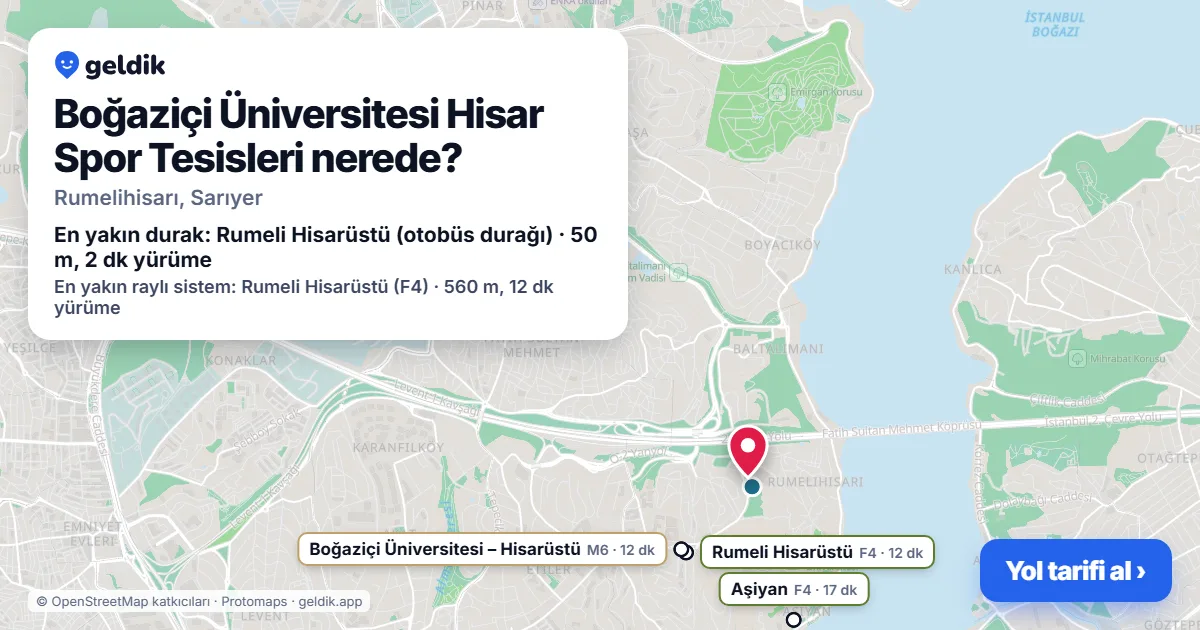Click the İSTANBUL BOĞAZI water label

[1055, 25]
